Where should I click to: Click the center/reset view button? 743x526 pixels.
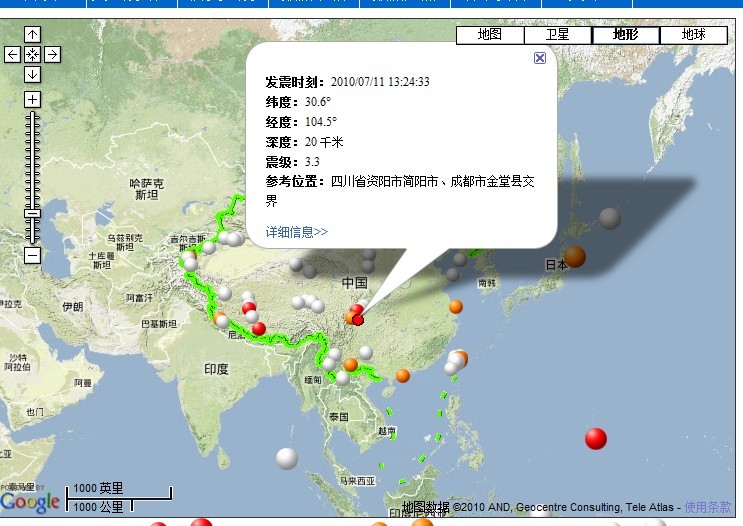(32, 54)
